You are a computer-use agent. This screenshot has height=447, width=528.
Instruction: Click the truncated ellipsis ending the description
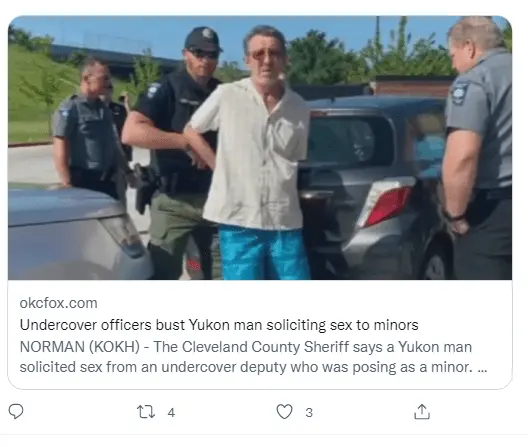coord(482,367)
